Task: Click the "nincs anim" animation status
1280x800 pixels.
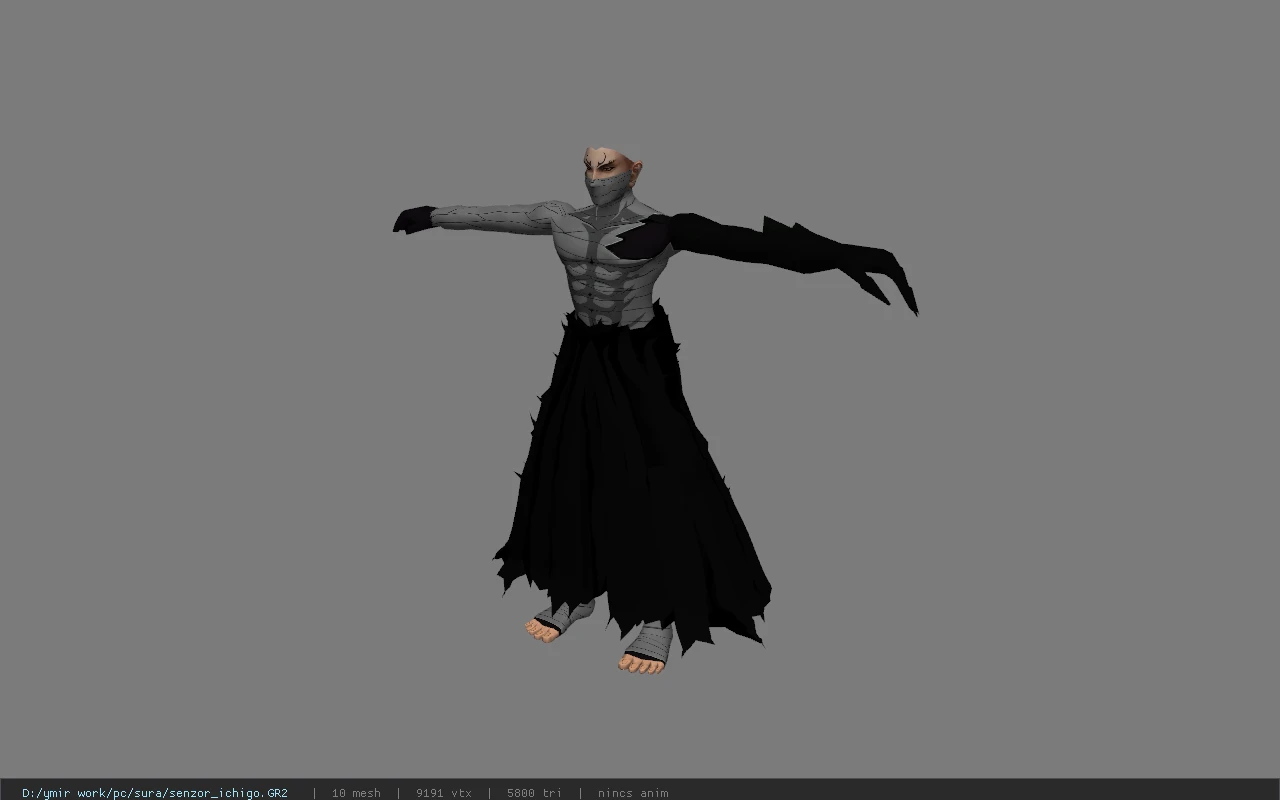Action: (633, 793)
